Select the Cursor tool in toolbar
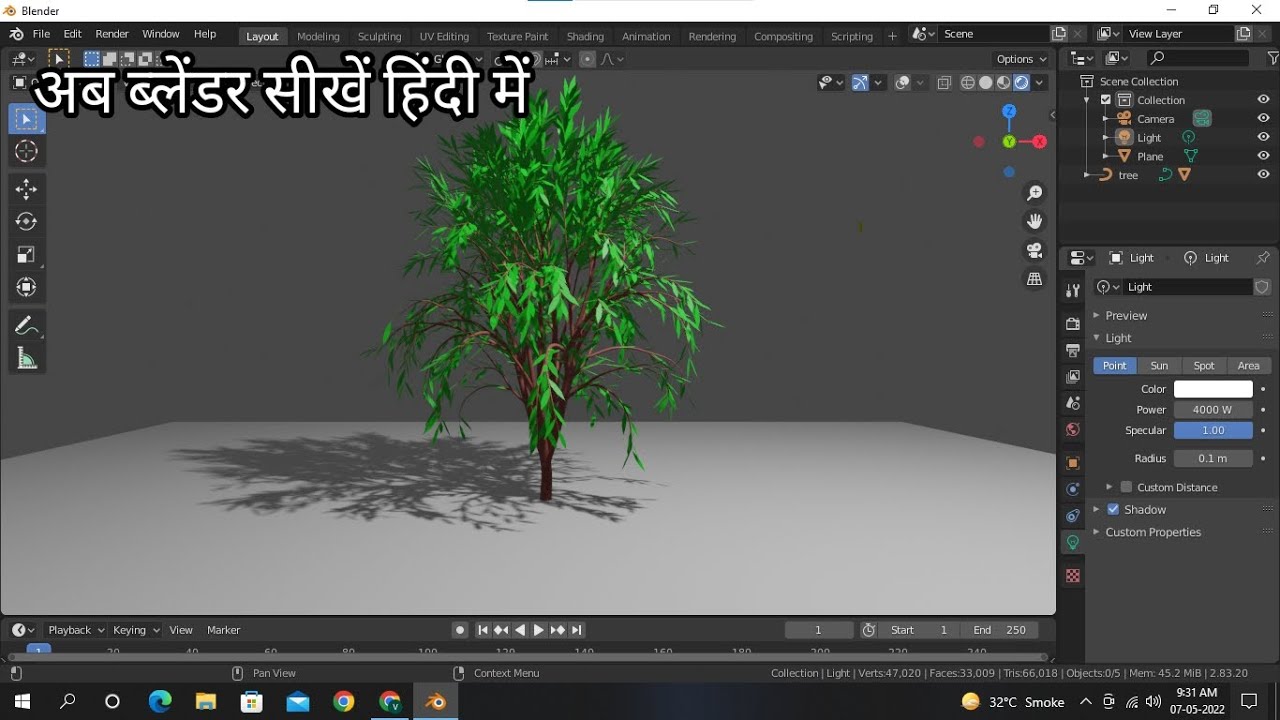This screenshot has height=720, width=1280. click(27, 152)
